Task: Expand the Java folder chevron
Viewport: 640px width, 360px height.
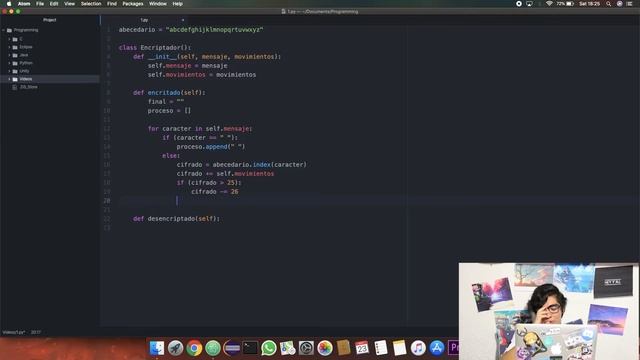Action: pyautogui.click(x=9, y=55)
